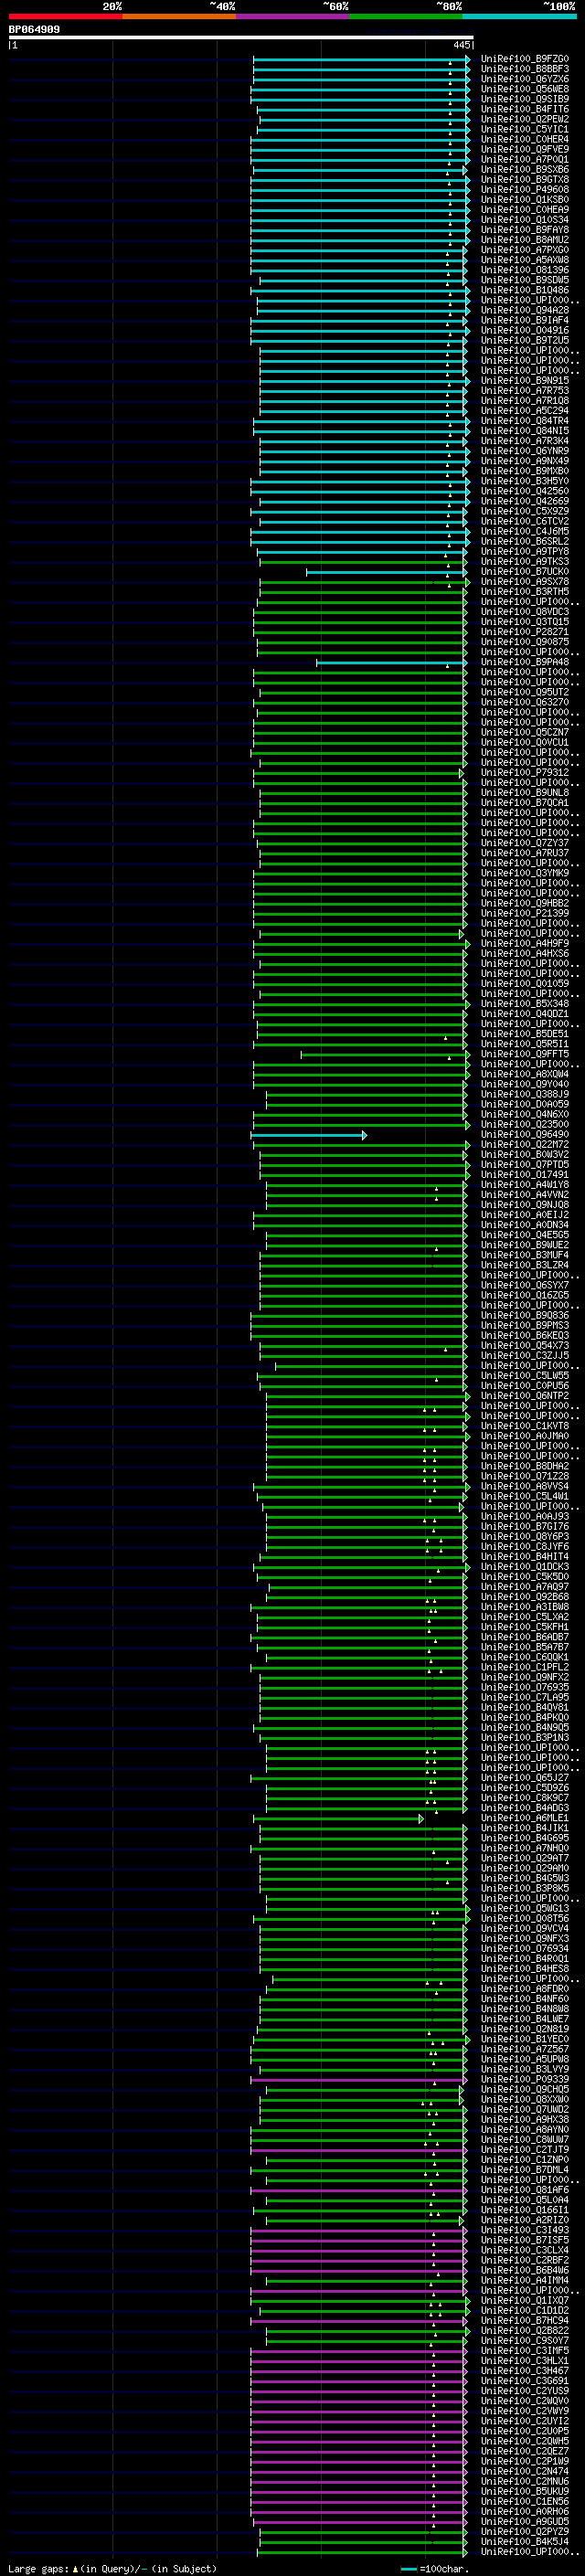
Task: Select the UniRef100_B1Q486 label
Action: coord(525,290)
